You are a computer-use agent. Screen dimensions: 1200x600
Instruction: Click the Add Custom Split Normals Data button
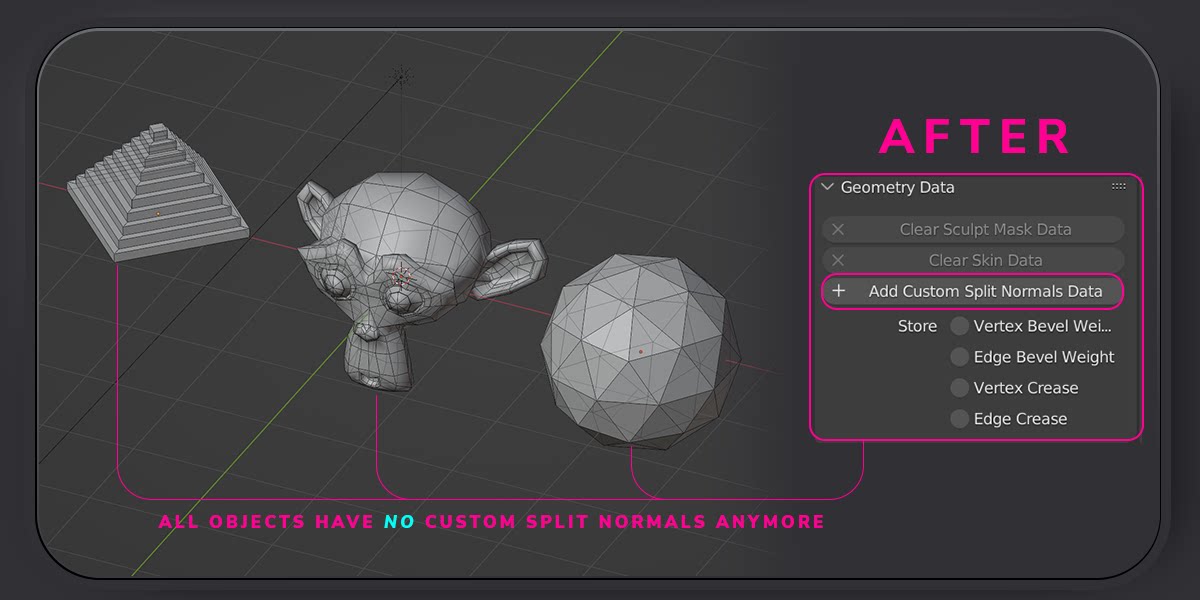pyautogui.click(x=984, y=291)
